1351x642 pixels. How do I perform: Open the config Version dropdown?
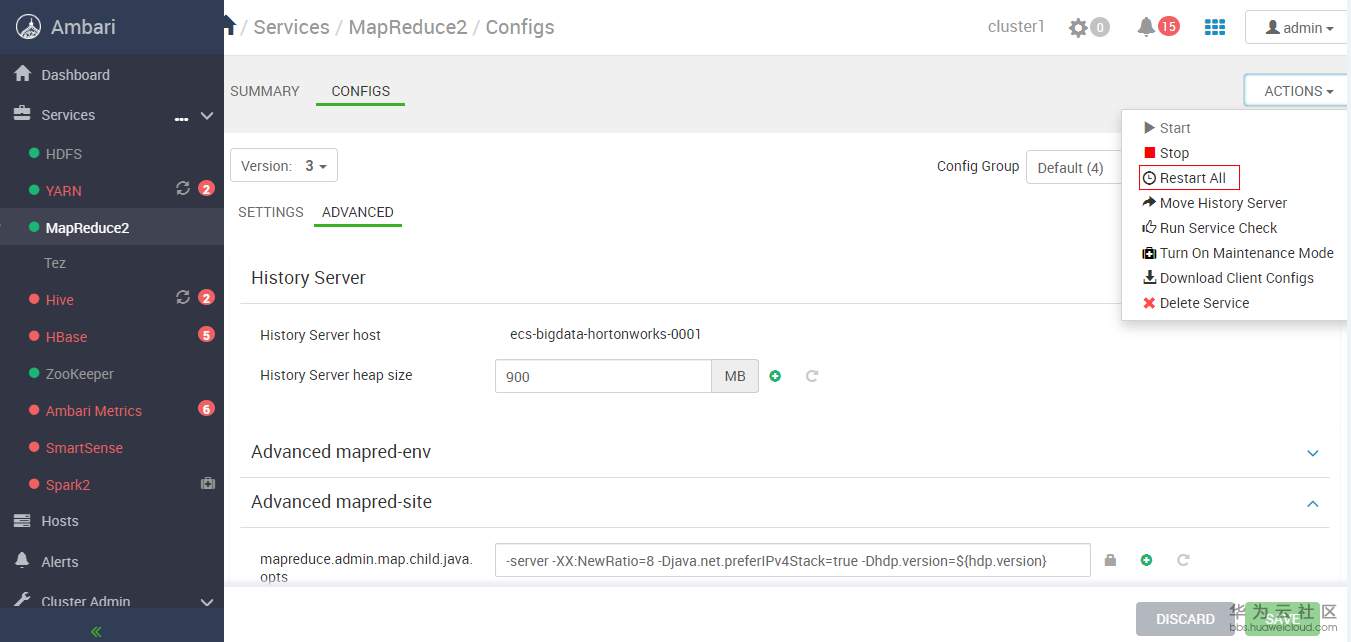click(284, 166)
